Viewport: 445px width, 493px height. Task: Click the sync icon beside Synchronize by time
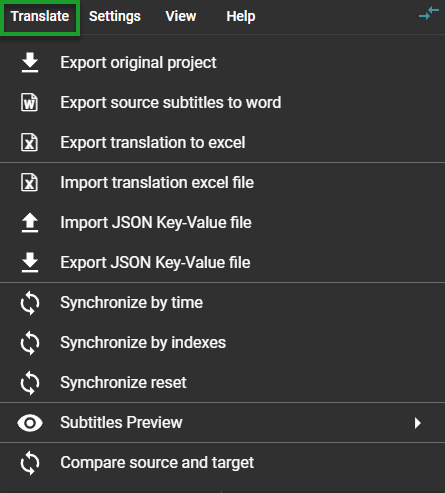pos(30,303)
